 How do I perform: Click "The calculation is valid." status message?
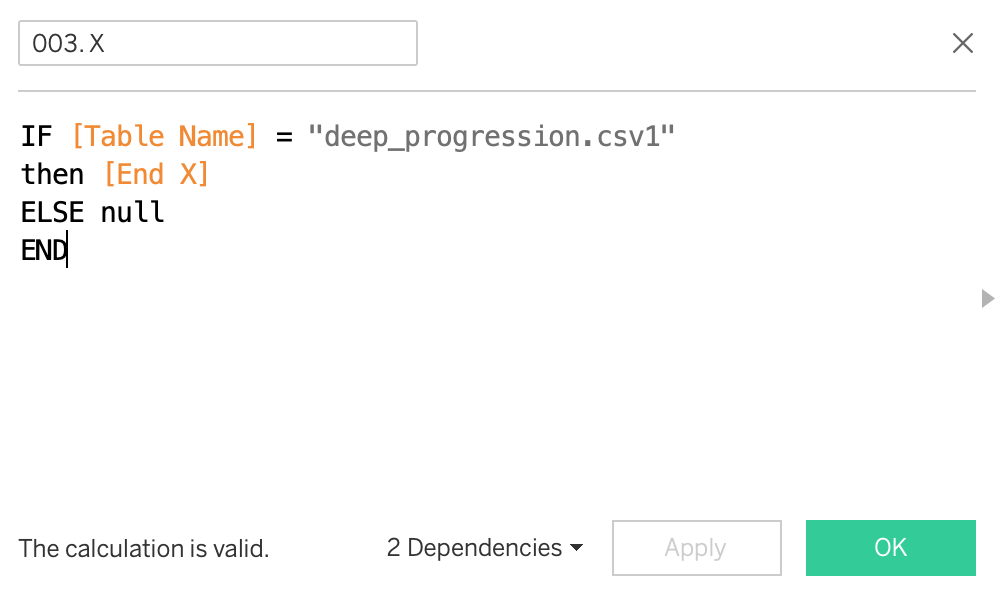144,548
